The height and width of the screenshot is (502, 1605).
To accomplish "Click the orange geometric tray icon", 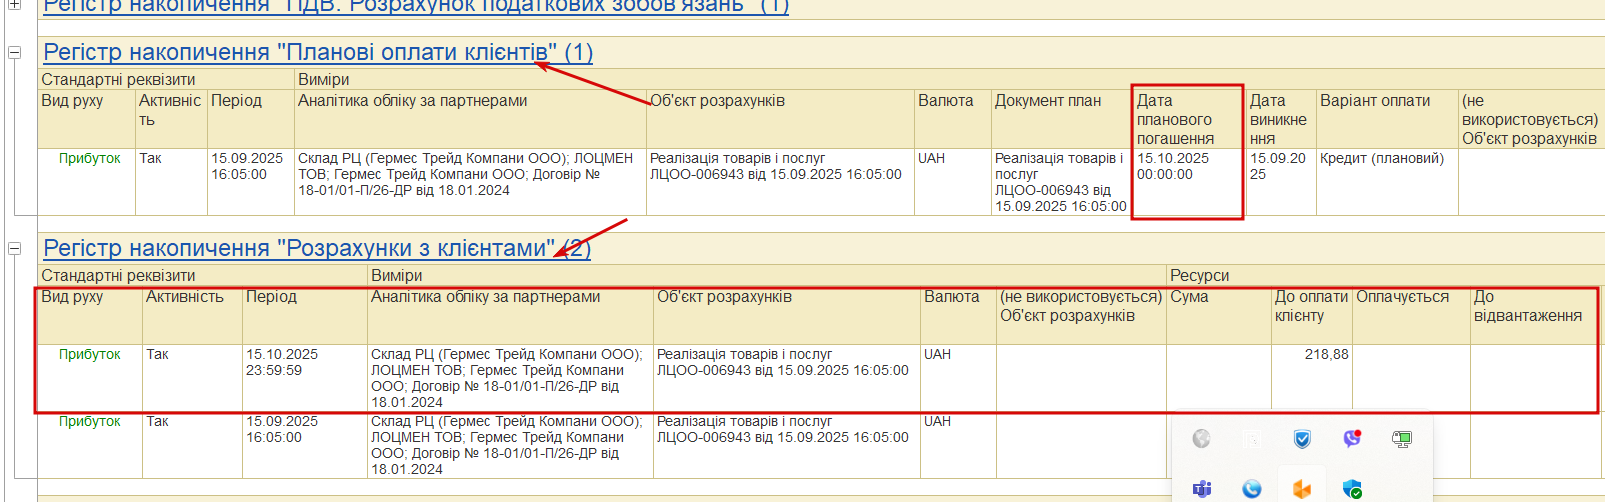I will (1302, 488).
